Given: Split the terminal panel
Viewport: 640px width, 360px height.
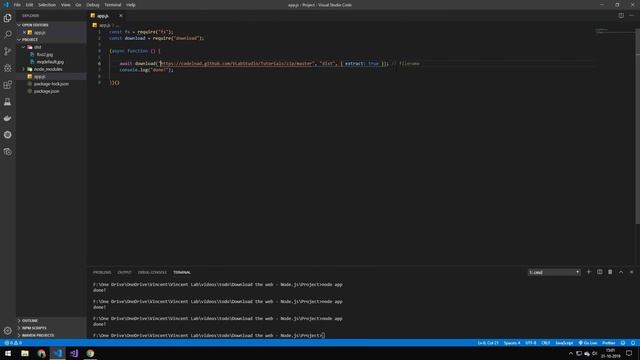Looking at the screenshot, I should coord(600,272).
